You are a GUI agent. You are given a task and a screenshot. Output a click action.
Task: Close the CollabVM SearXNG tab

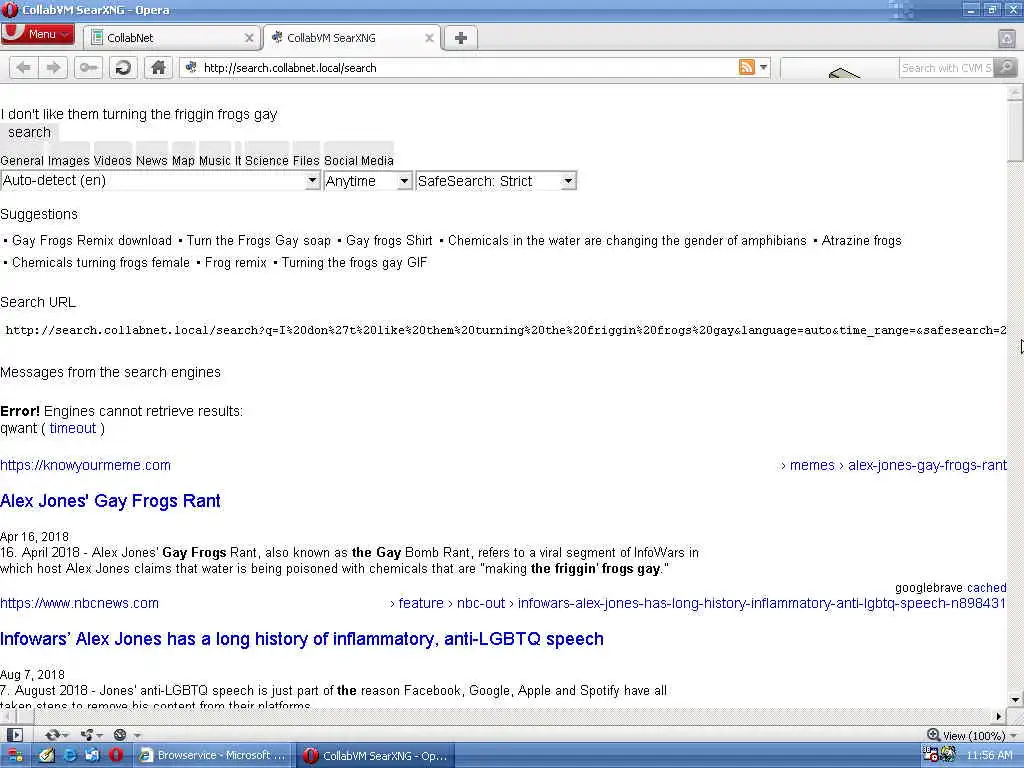pos(429,38)
